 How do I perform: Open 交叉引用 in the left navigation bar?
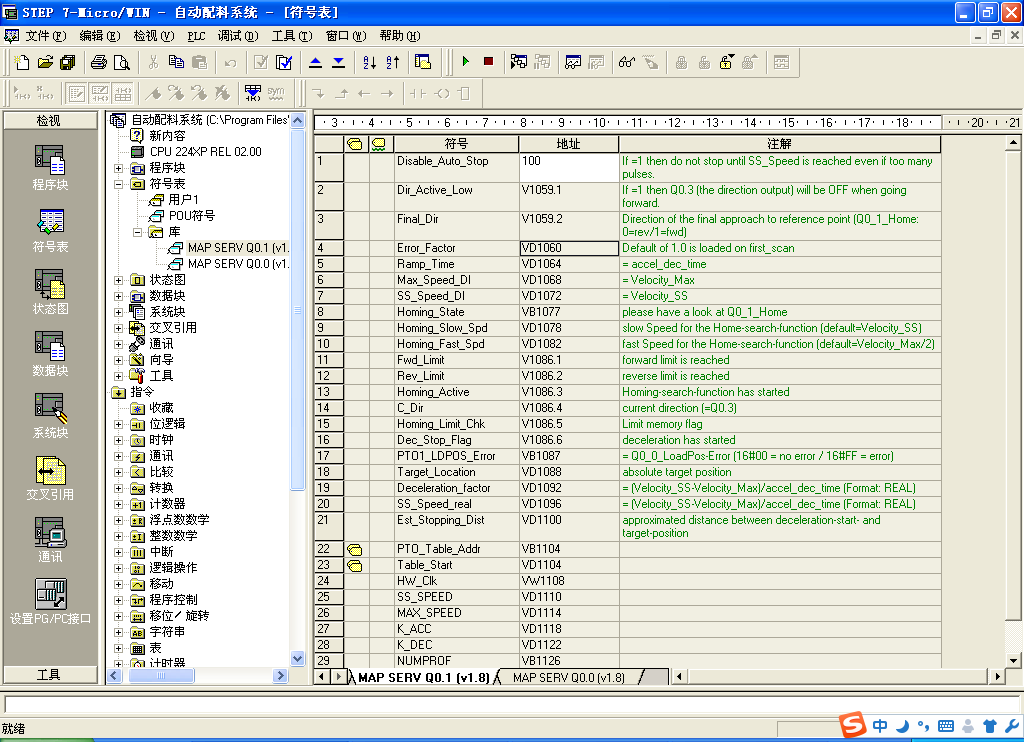[x=50, y=478]
